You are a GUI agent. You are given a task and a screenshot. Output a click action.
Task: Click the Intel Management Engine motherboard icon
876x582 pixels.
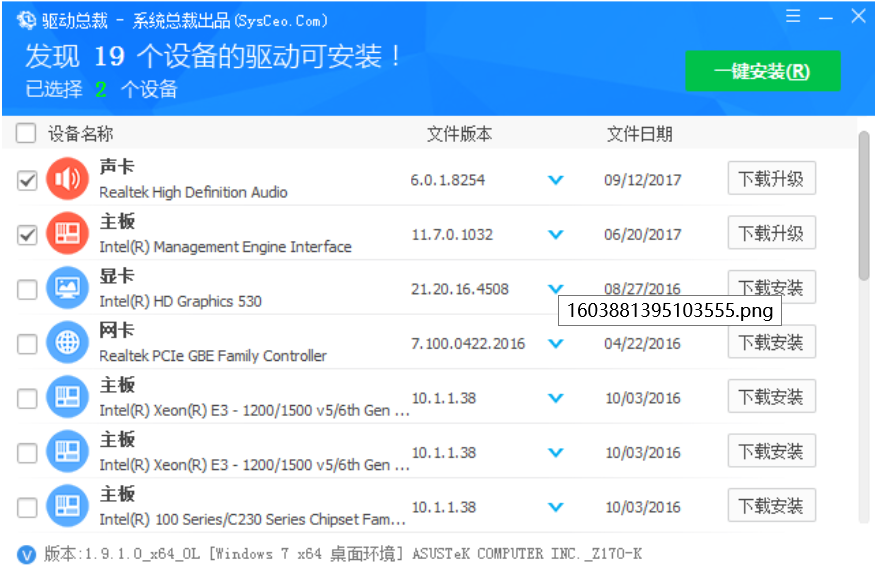[x=68, y=234]
